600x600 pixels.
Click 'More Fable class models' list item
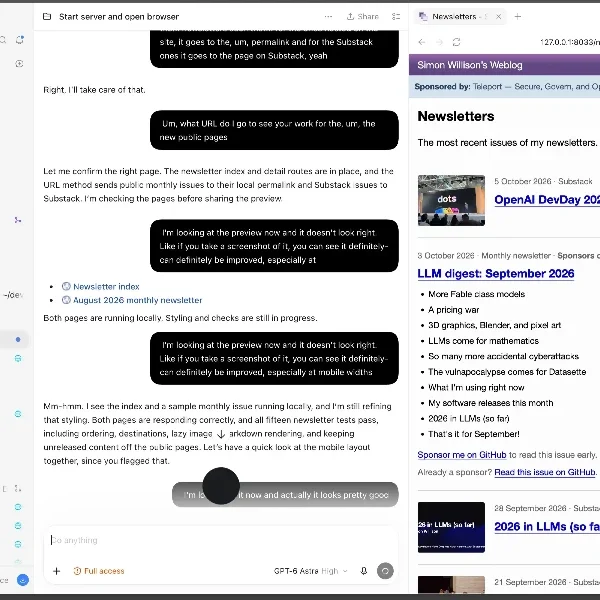click(x=476, y=294)
